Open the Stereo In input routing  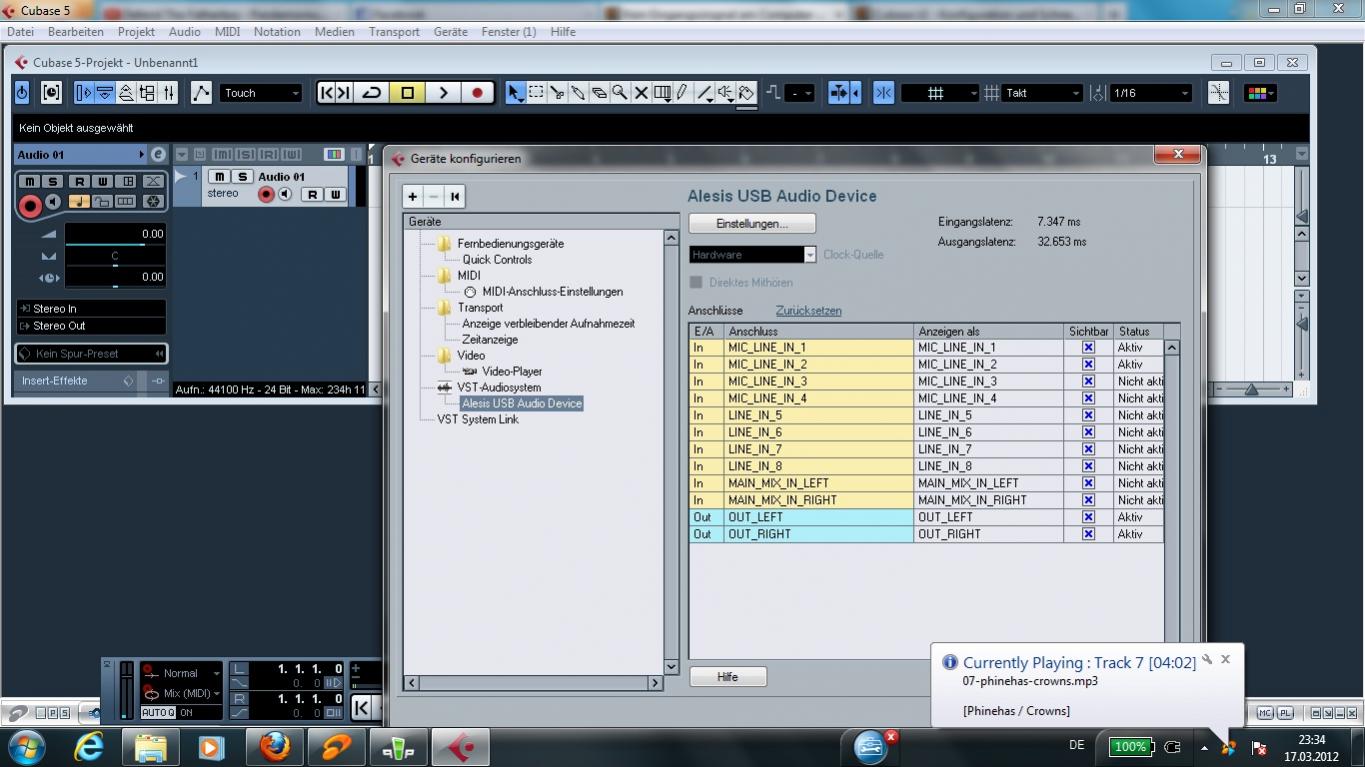(x=91, y=309)
